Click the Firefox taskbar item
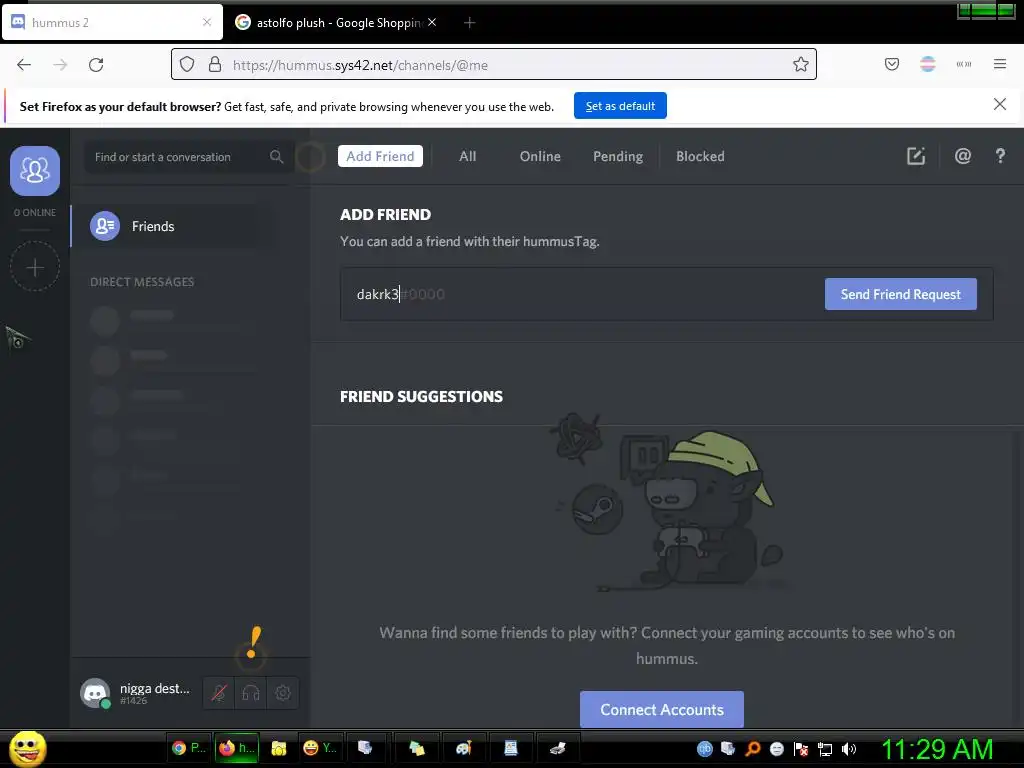Viewport: 1024px width, 768px height. [237, 748]
